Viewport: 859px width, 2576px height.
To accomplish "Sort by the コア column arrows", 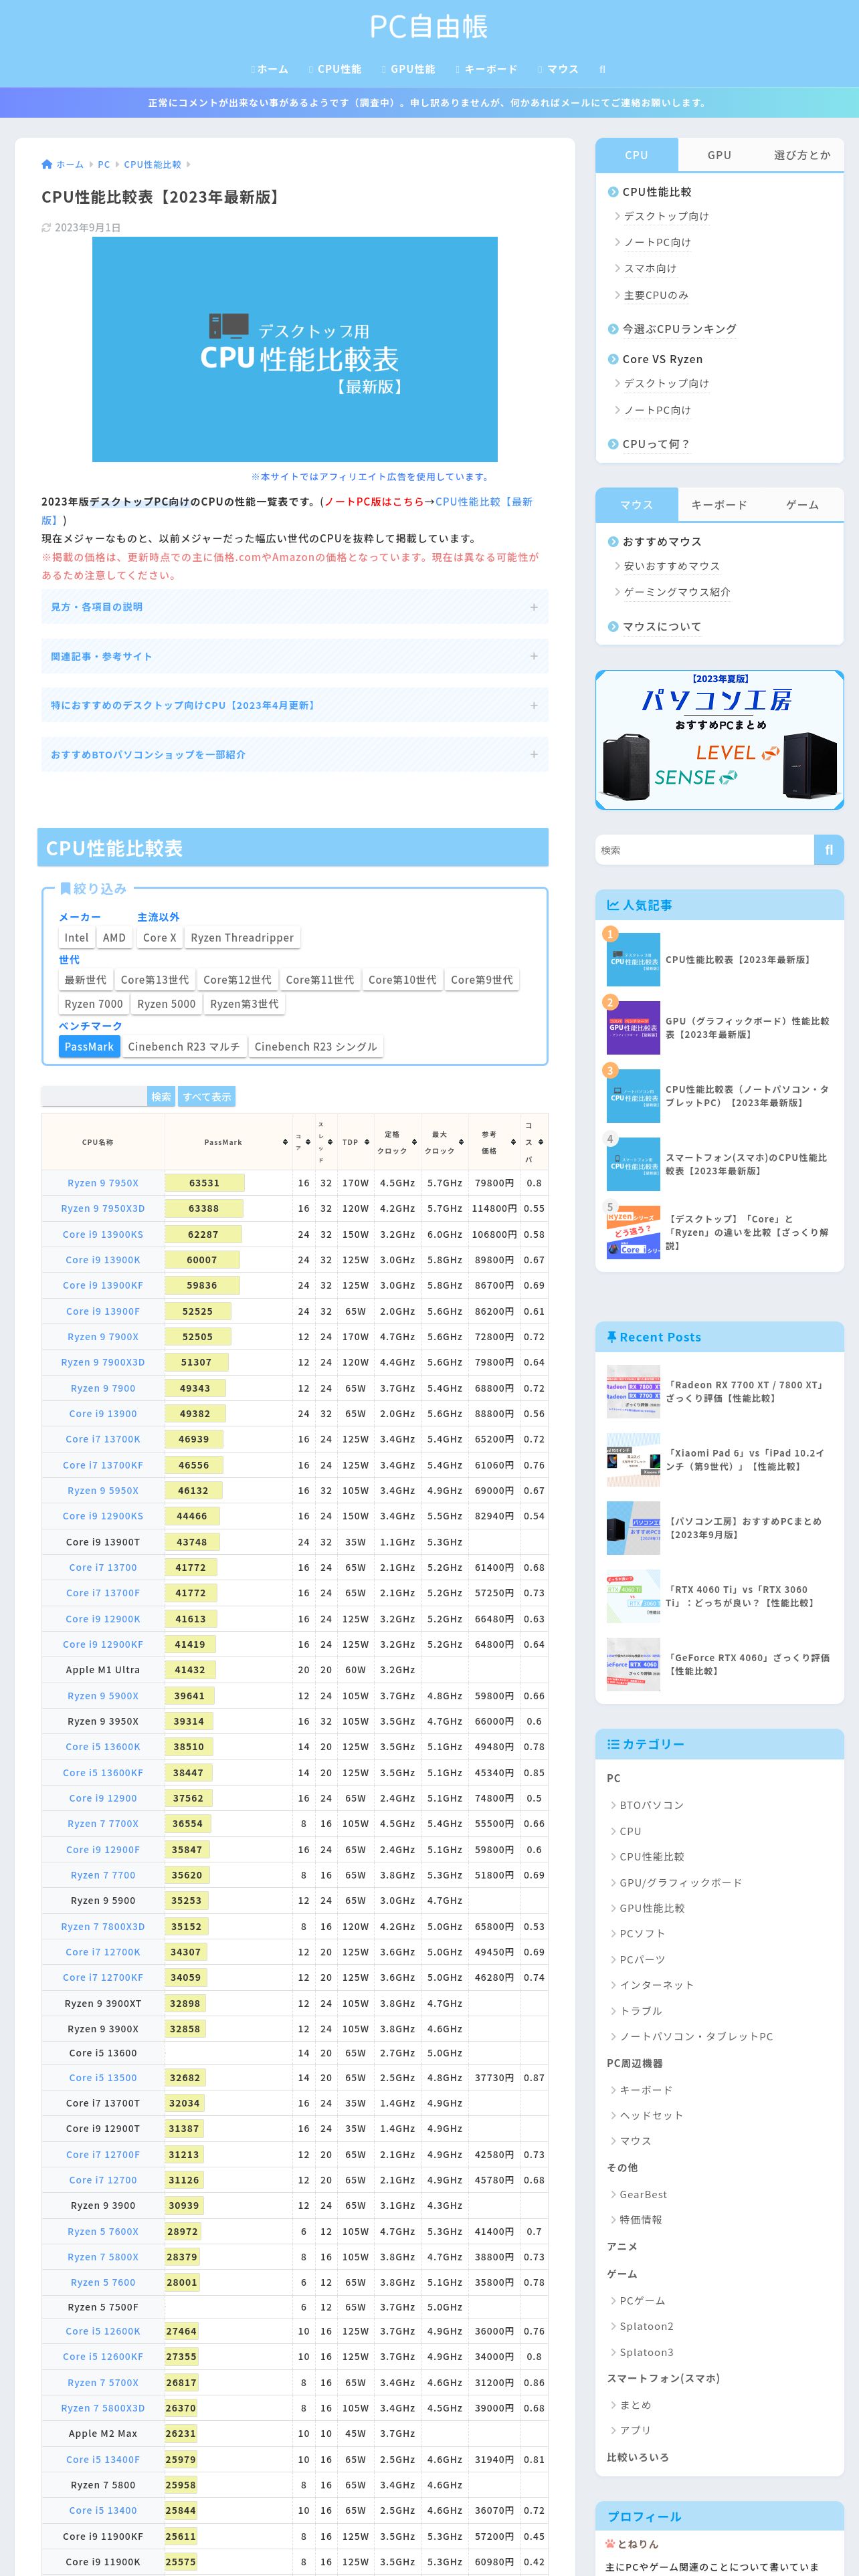I will tap(309, 1142).
